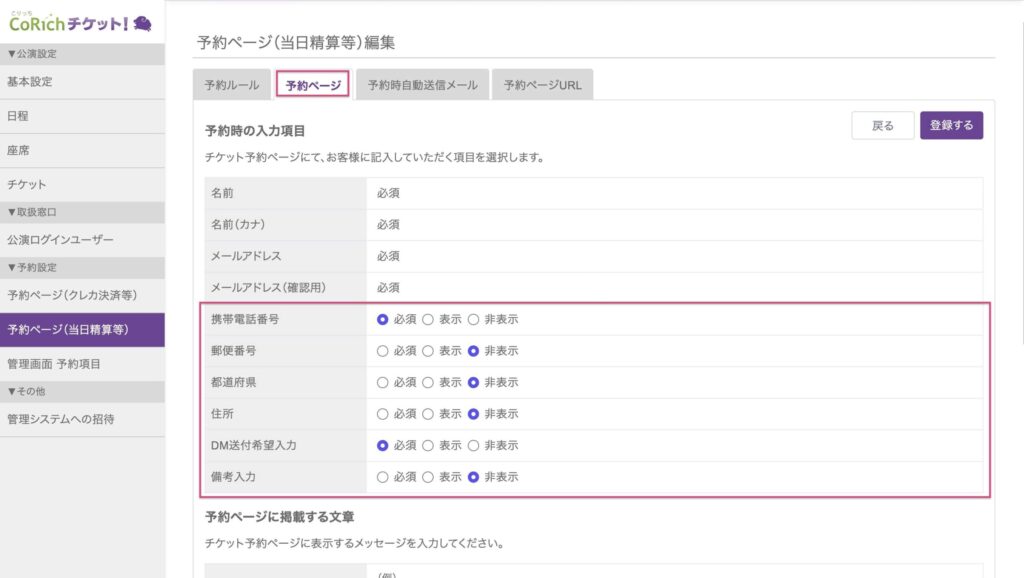Switch to the 予約ページURL tab
The image size is (1024, 578).
click(x=542, y=85)
